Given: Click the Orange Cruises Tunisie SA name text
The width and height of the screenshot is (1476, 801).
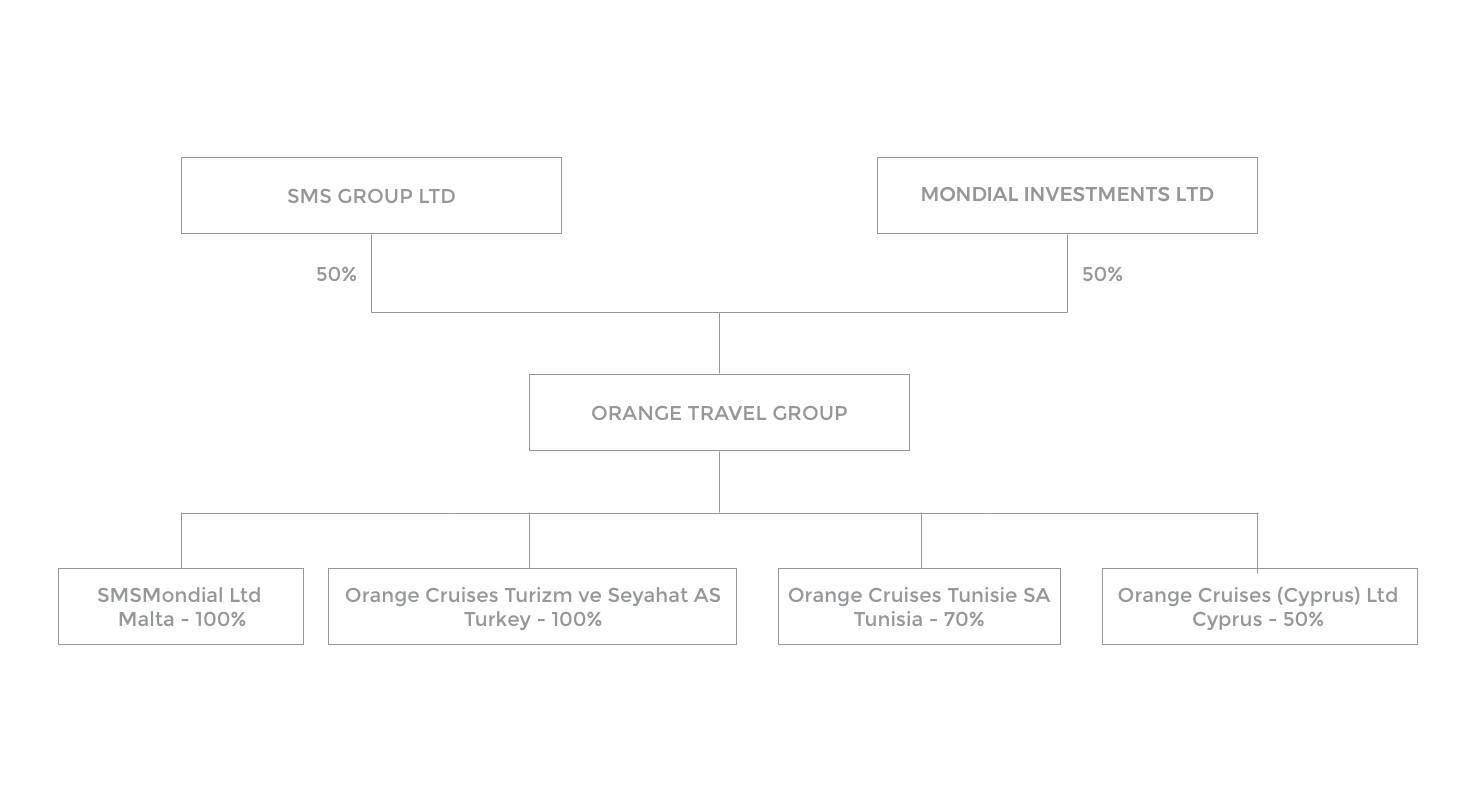Looking at the screenshot, I should click(919, 595).
